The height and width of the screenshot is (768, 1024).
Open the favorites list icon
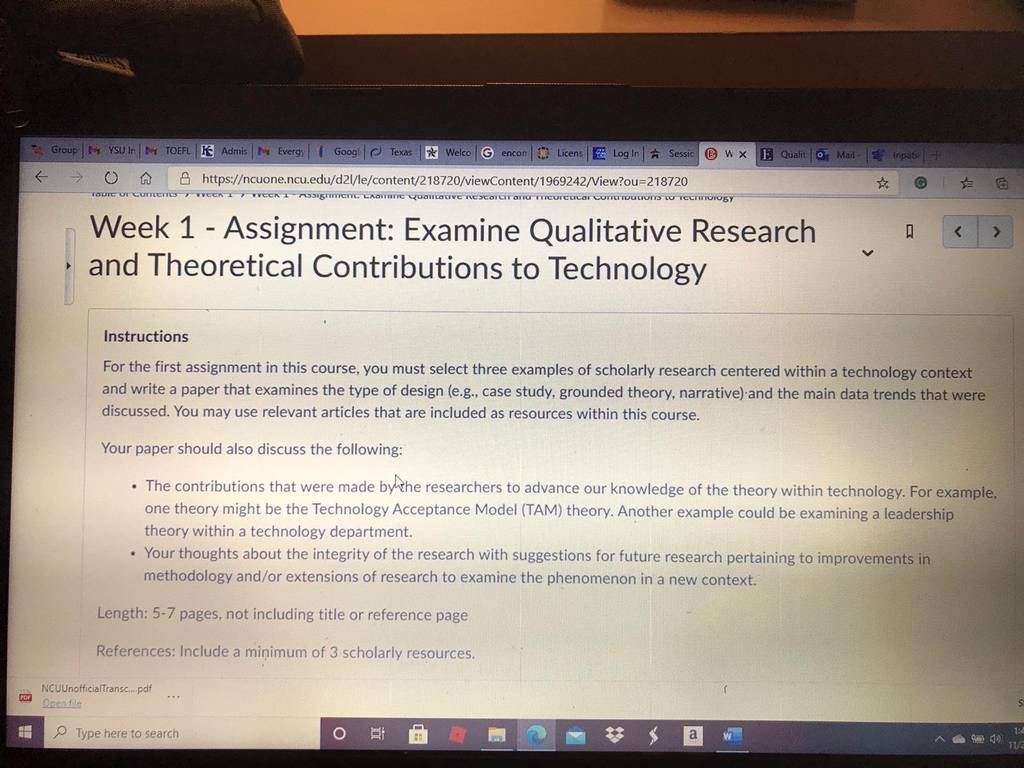click(x=967, y=184)
